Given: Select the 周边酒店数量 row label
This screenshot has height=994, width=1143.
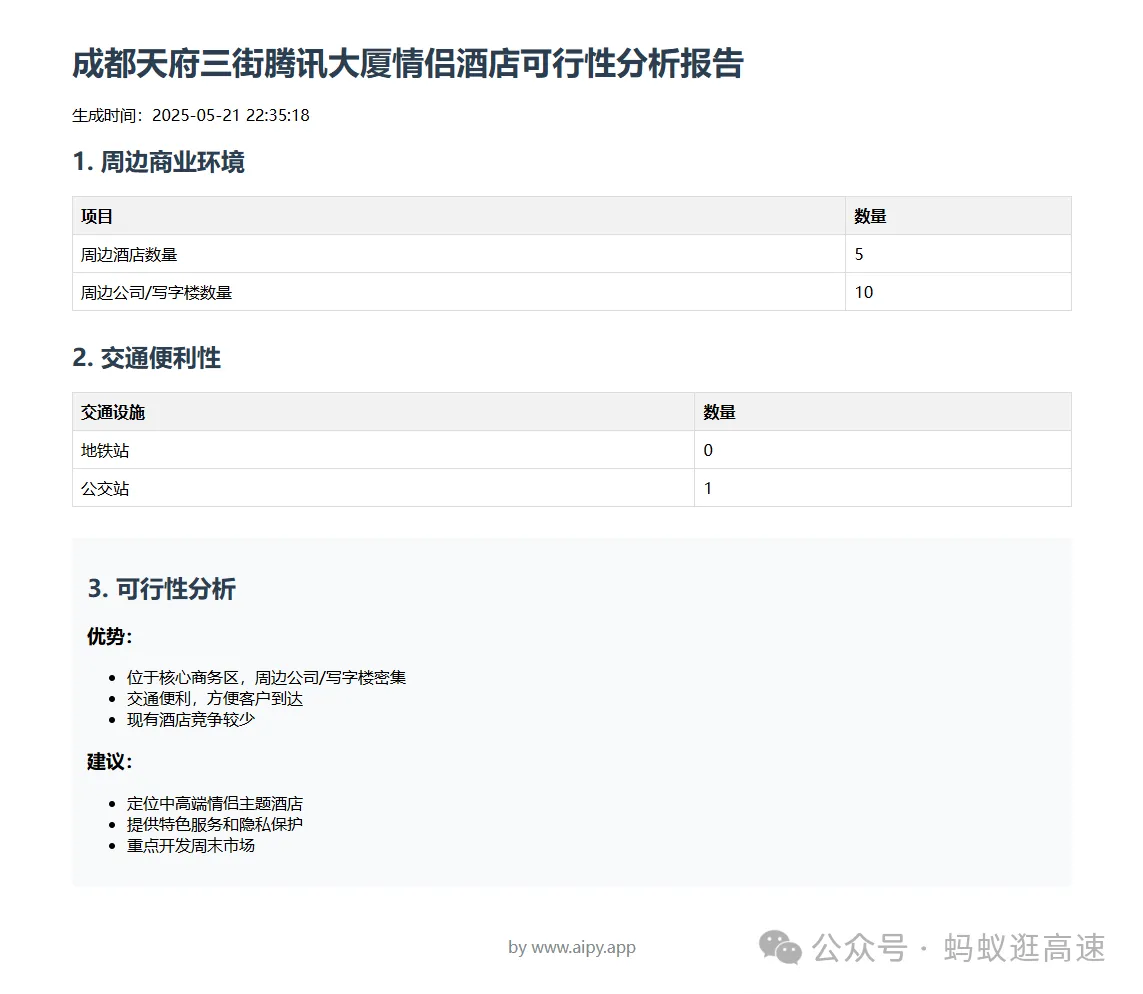Looking at the screenshot, I should click(128, 254).
